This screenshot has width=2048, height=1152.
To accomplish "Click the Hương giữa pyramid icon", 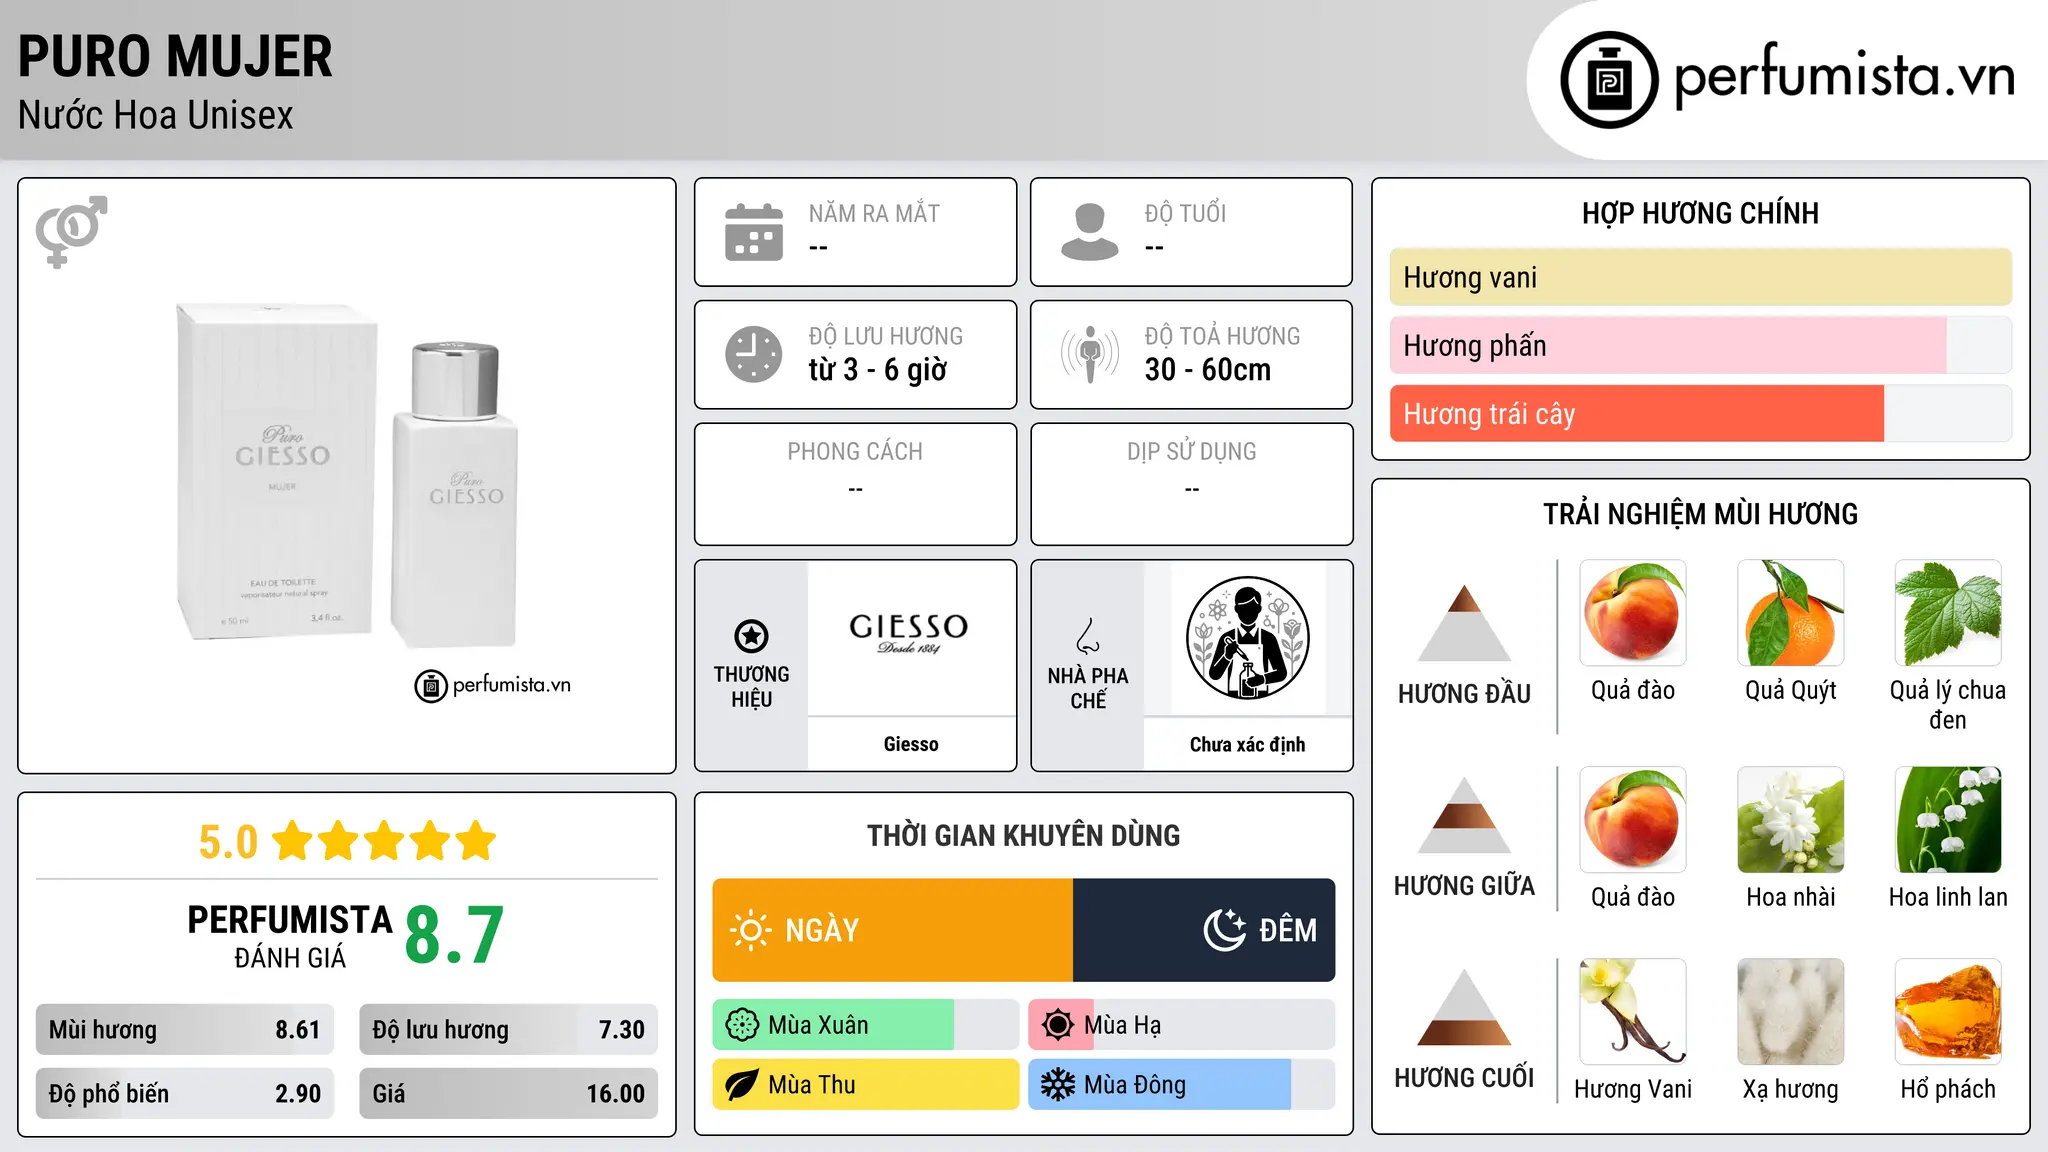I will point(1464,815).
